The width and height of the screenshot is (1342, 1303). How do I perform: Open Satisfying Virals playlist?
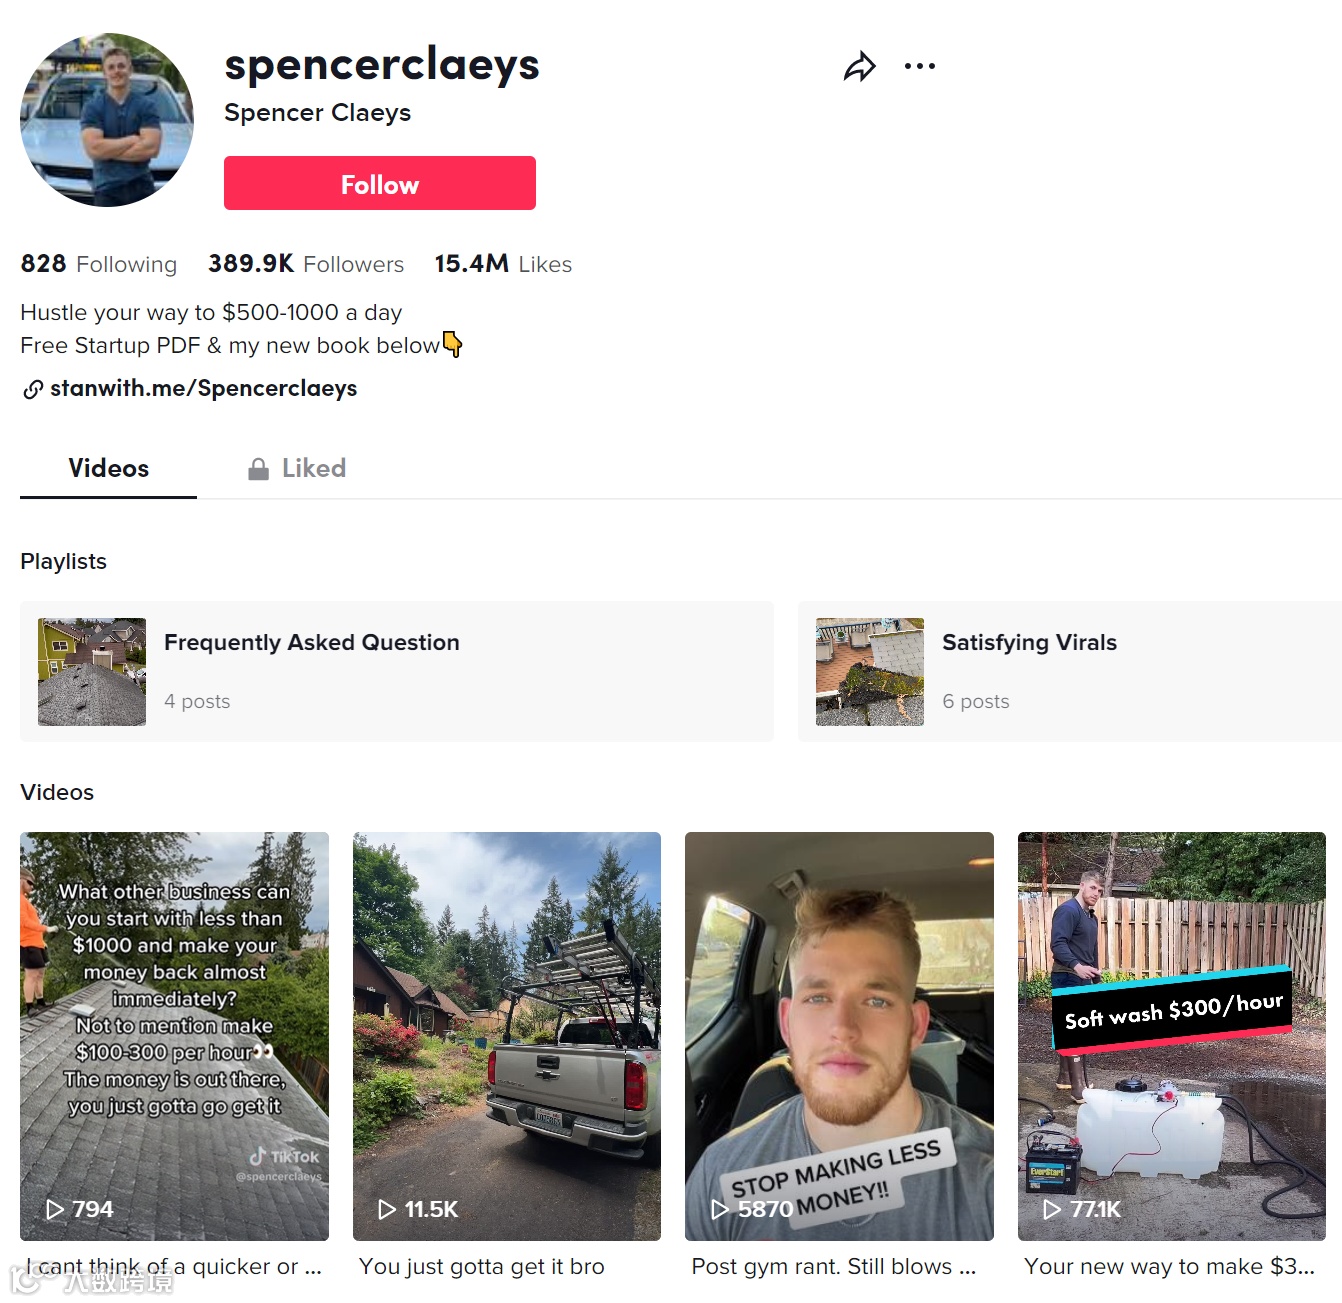[x=1070, y=671]
